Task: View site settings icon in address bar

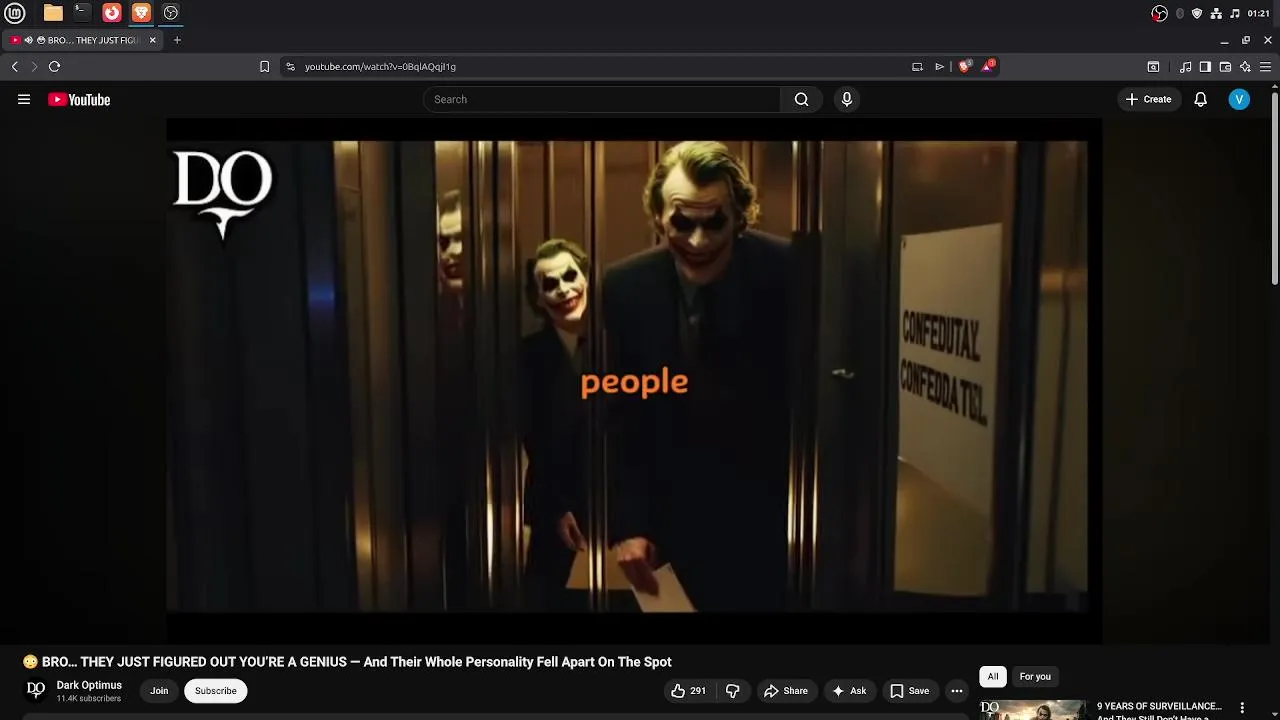Action: coord(290,67)
